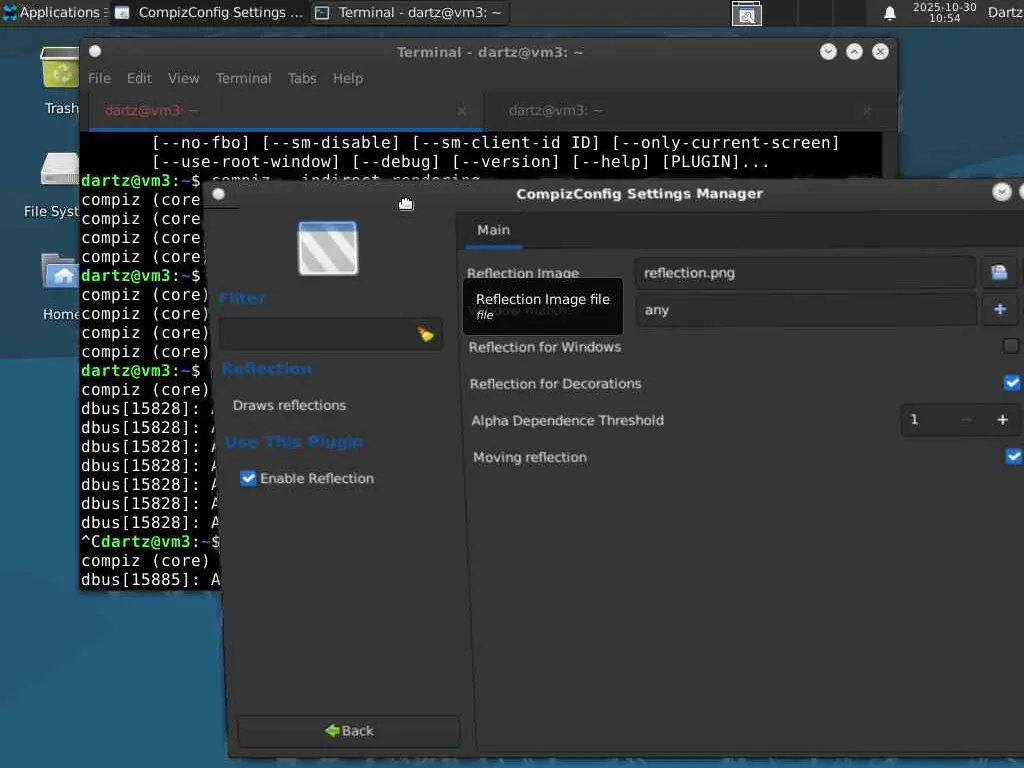Click the Back button in CompizConfig
The height and width of the screenshot is (768, 1024).
349,731
